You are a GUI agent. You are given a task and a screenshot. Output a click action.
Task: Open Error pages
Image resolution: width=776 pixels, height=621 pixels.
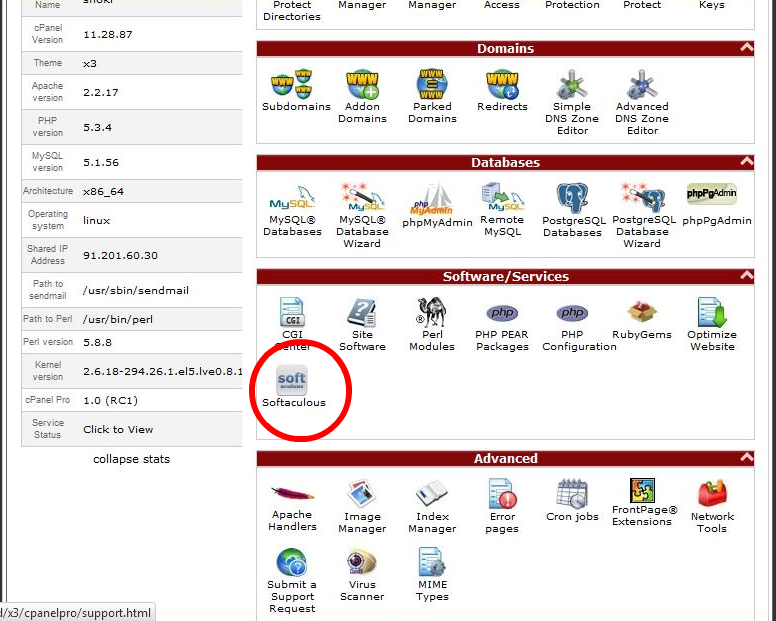pyautogui.click(x=502, y=506)
